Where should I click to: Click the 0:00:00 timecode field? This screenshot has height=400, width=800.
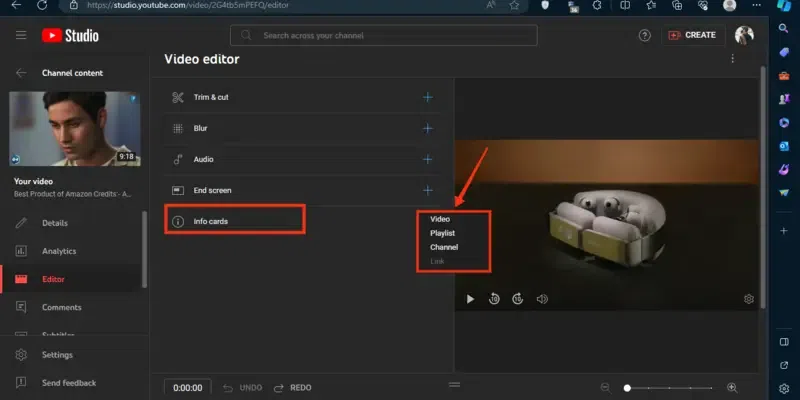[x=187, y=388]
